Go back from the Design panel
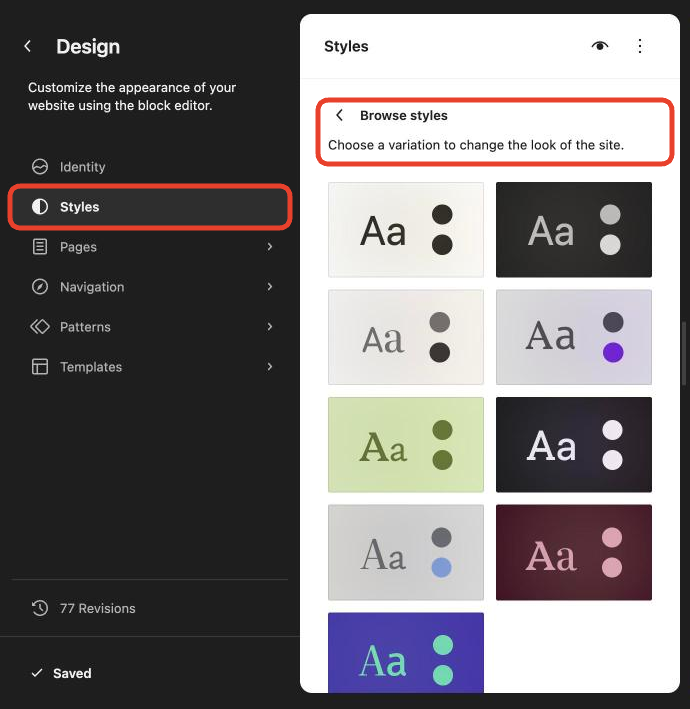The height and width of the screenshot is (709, 690). 28,46
